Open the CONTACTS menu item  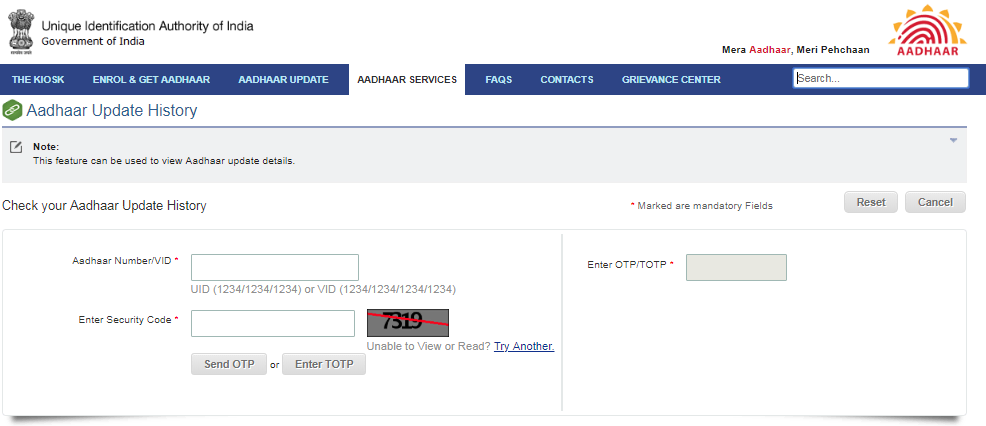(x=567, y=80)
